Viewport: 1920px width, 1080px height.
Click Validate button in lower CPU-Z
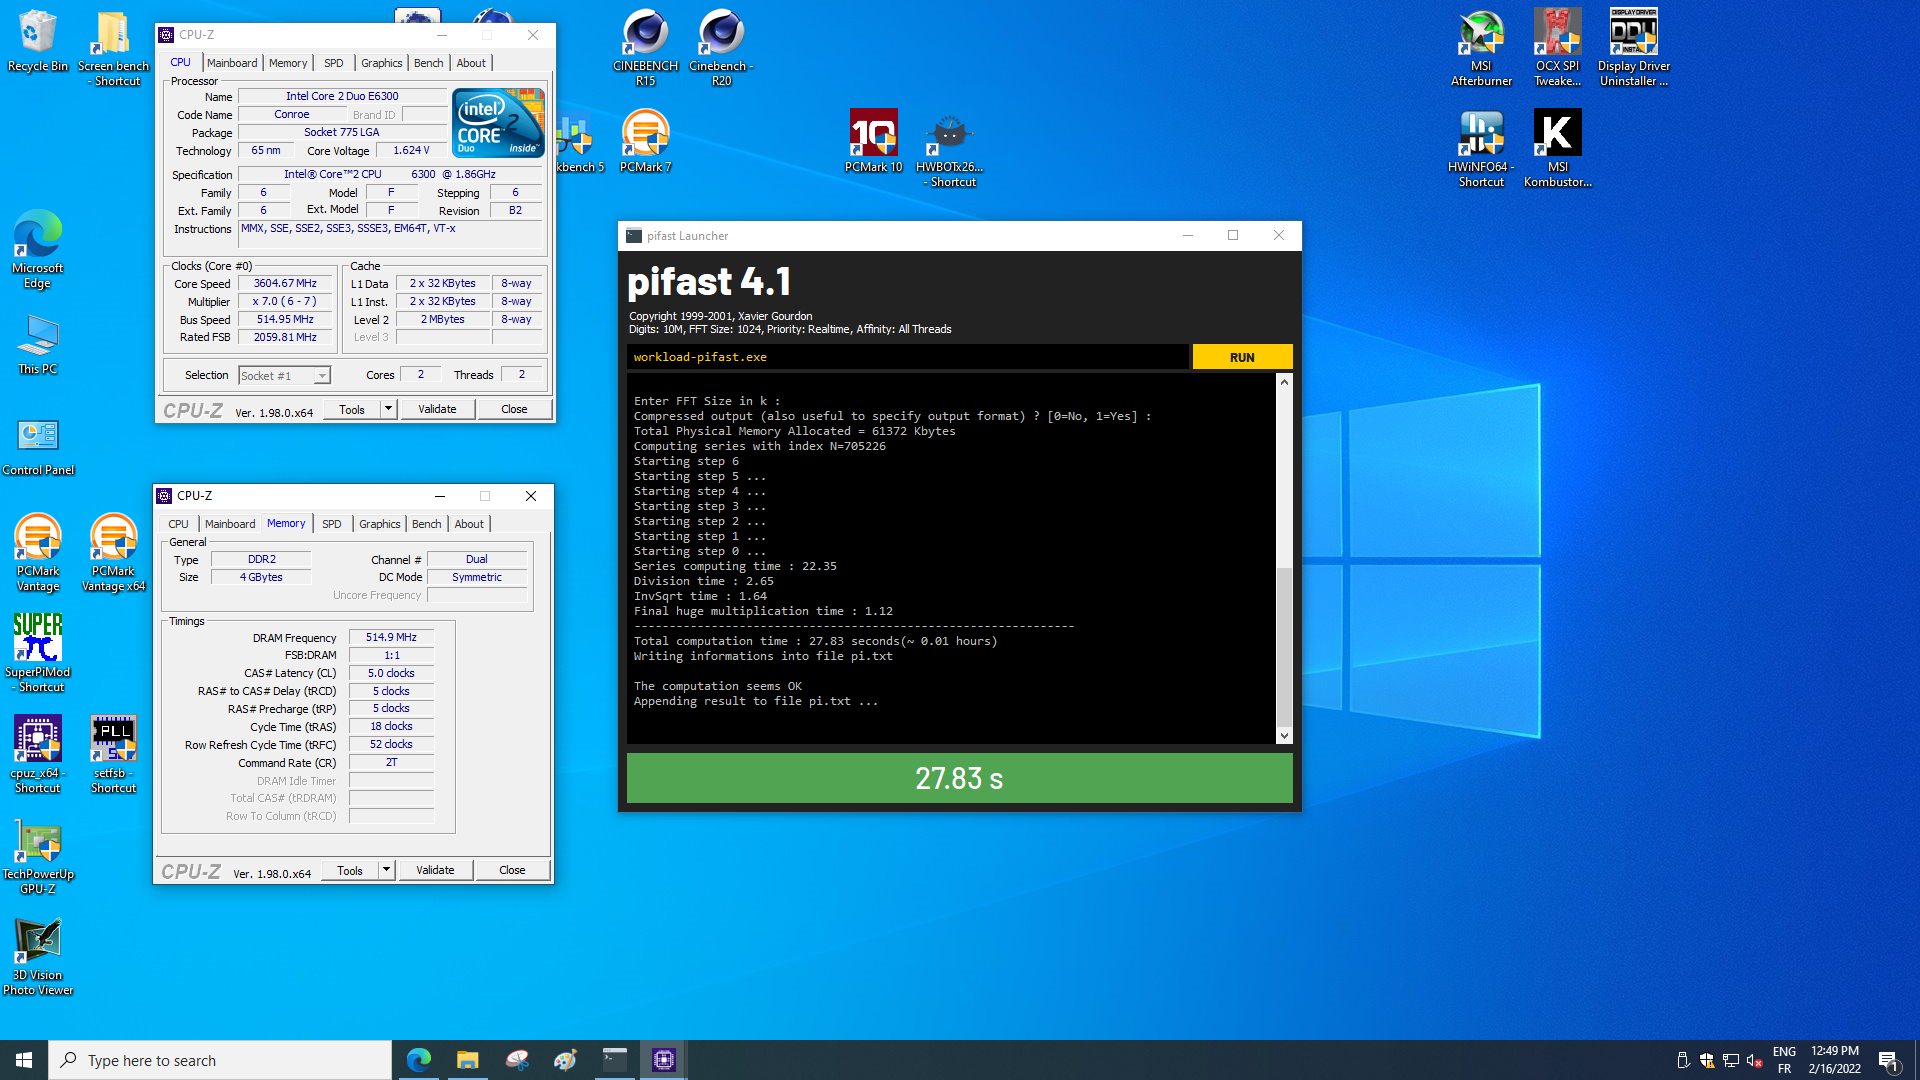click(435, 870)
